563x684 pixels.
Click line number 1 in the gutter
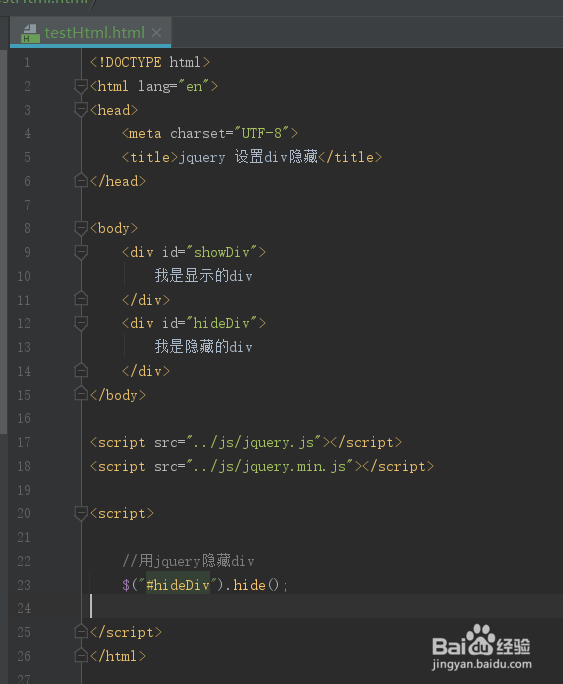tap(27, 62)
